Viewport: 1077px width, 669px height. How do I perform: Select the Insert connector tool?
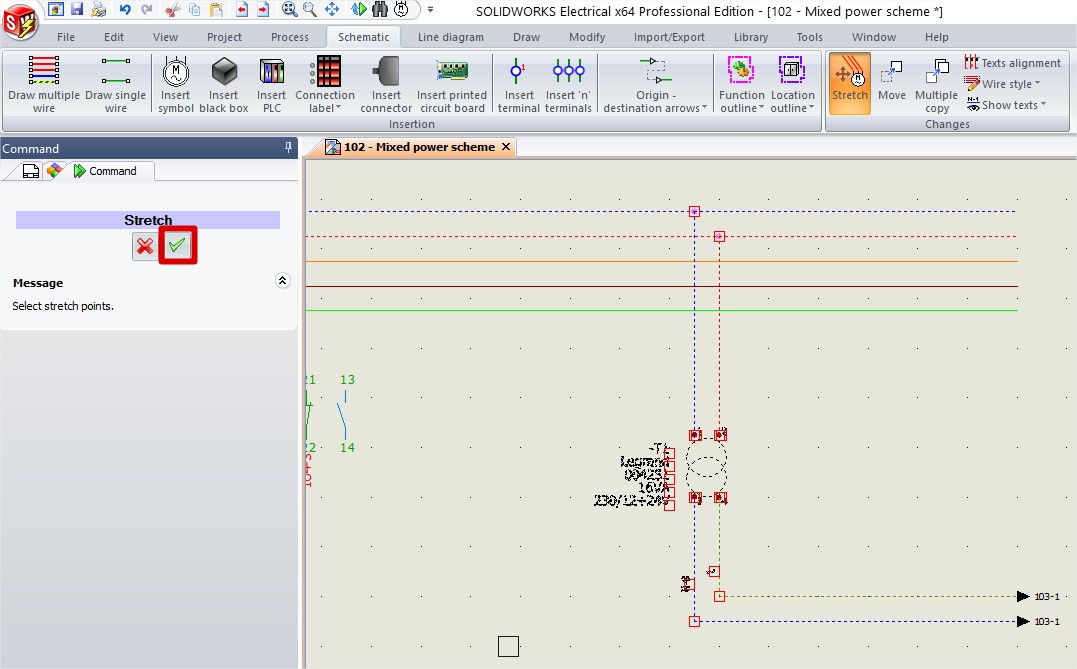click(x=386, y=83)
